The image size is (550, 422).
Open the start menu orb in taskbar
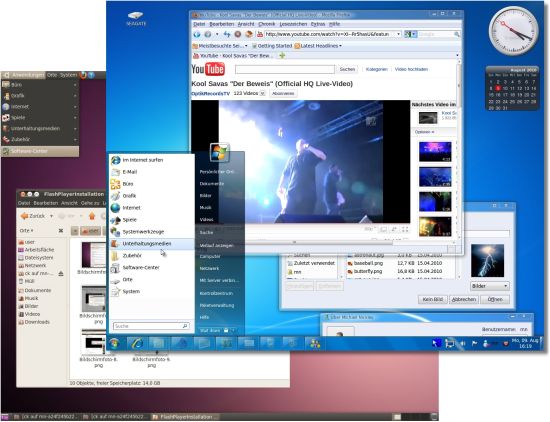click(x=114, y=343)
